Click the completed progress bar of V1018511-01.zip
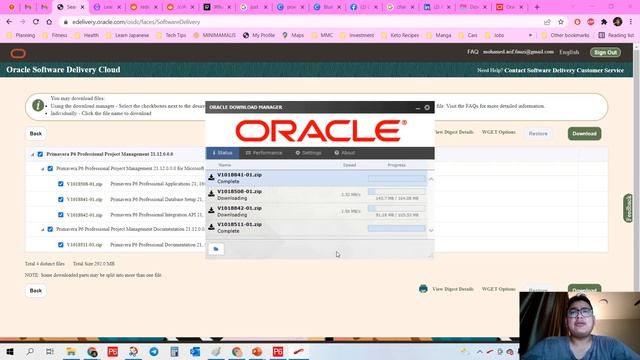Viewport: 640px width, 360px height. pyautogui.click(x=396, y=228)
